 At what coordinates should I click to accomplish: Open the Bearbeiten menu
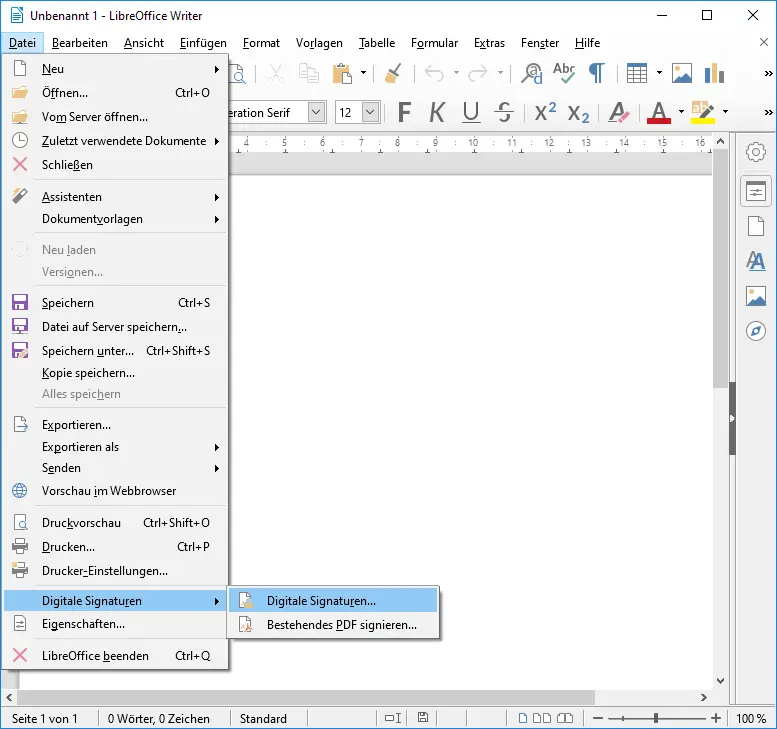coord(79,43)
